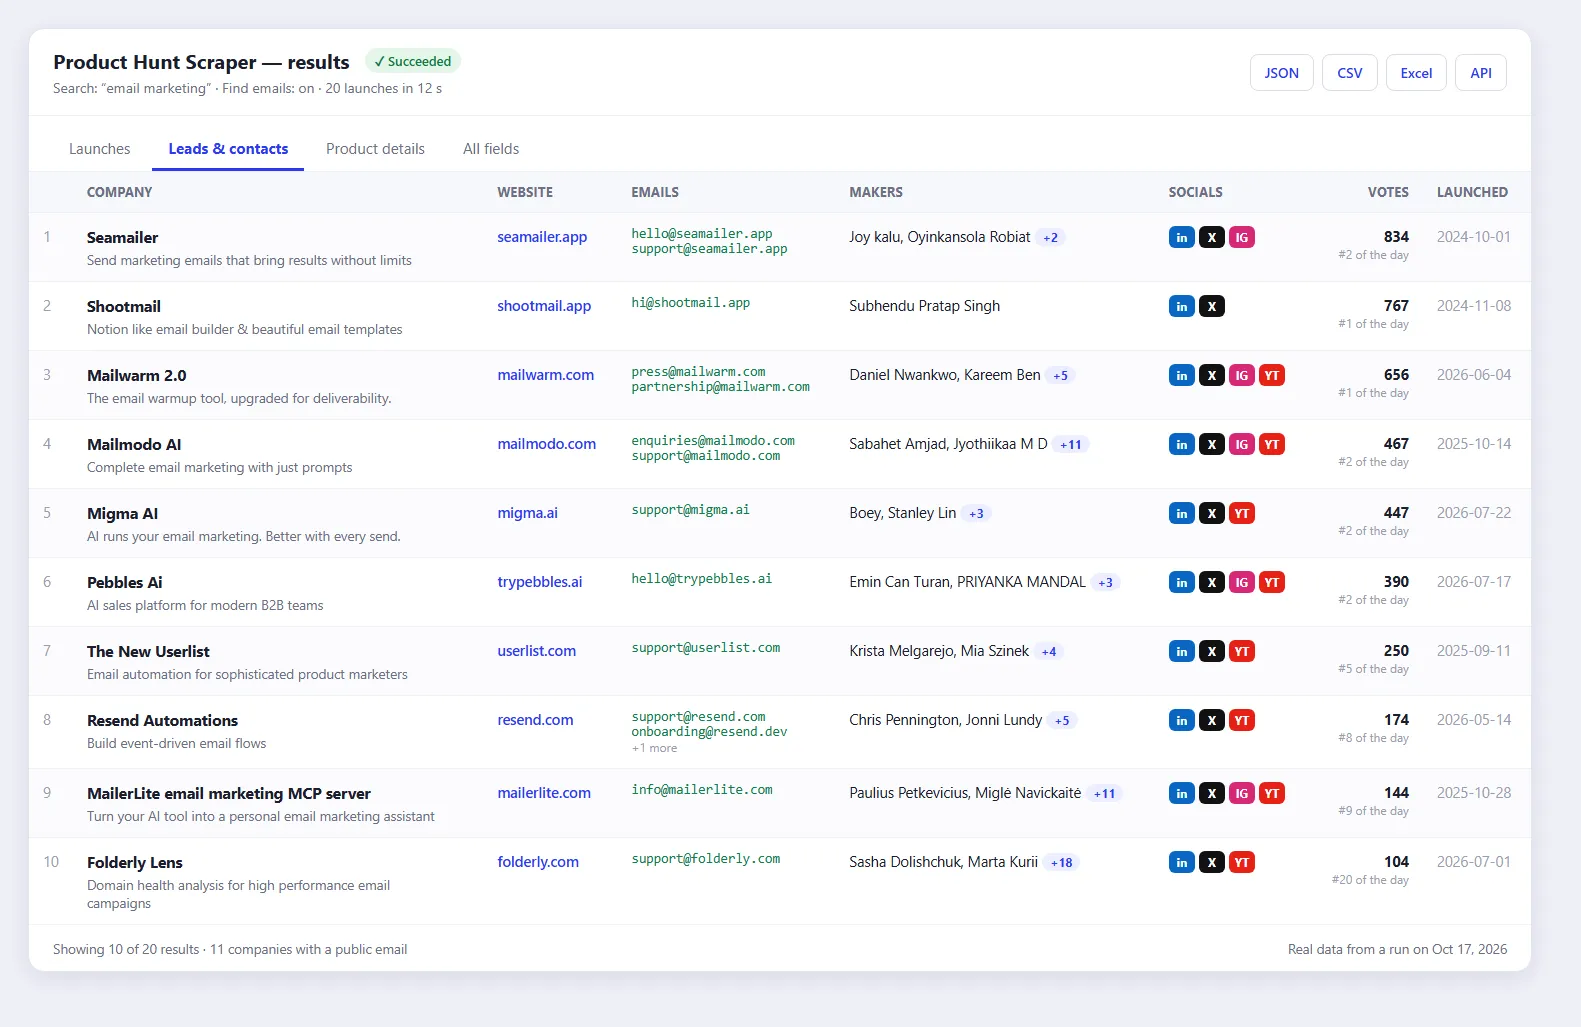
Task: Open the mailmodo.com website link
Action: pos(546,444)
